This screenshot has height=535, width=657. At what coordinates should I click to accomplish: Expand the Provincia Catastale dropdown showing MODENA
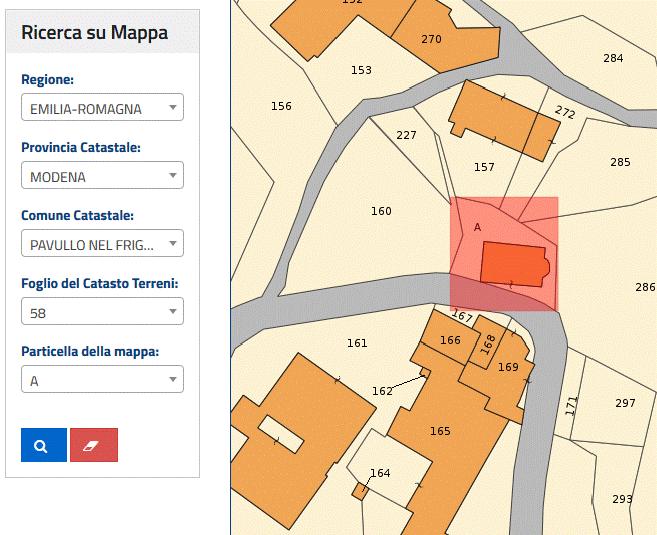coord(102,176)
